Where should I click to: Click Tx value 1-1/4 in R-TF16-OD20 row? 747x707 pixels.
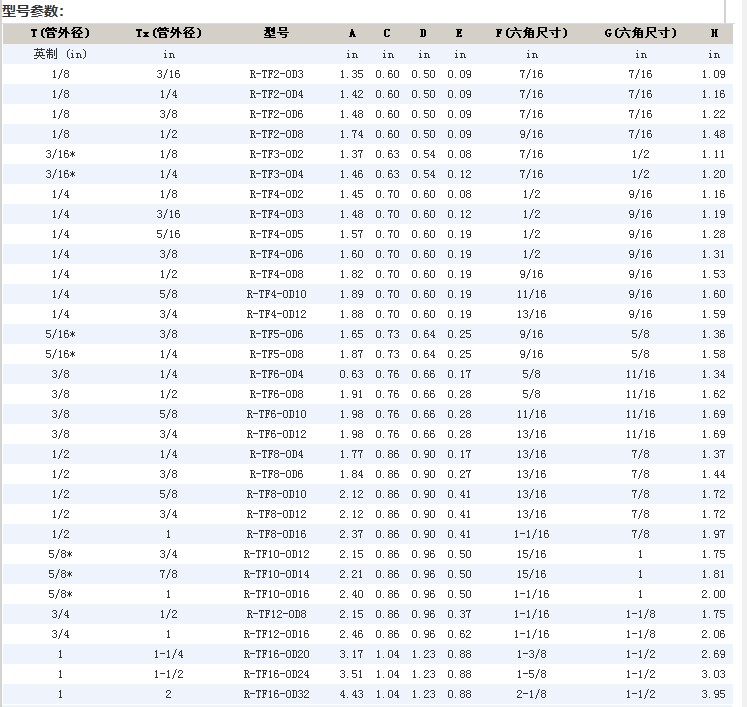coord(168,655)
